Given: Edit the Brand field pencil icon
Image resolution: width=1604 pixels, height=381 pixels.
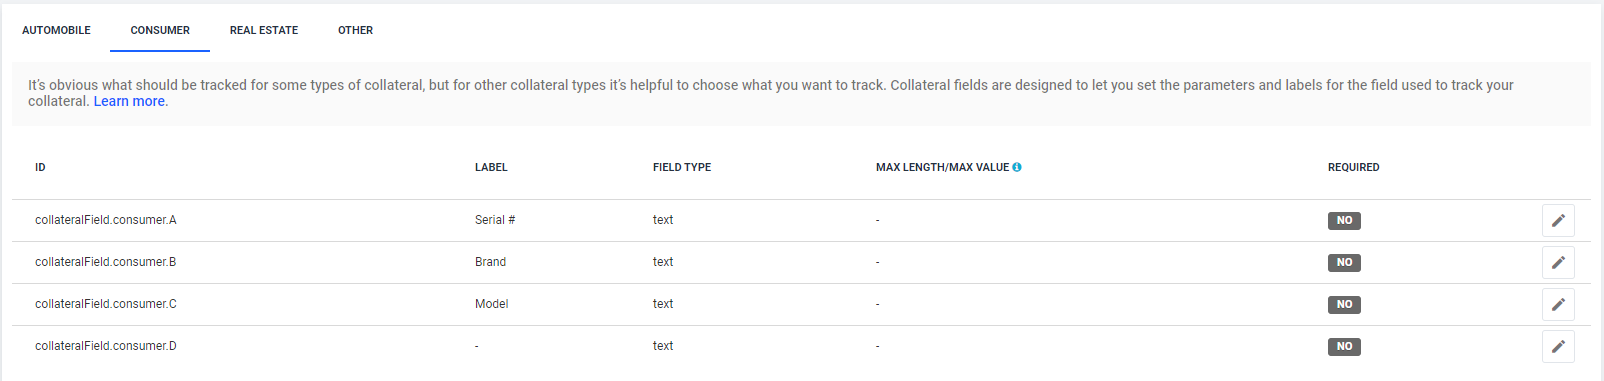Looking at the screenshot, I should click(1558, 262).
